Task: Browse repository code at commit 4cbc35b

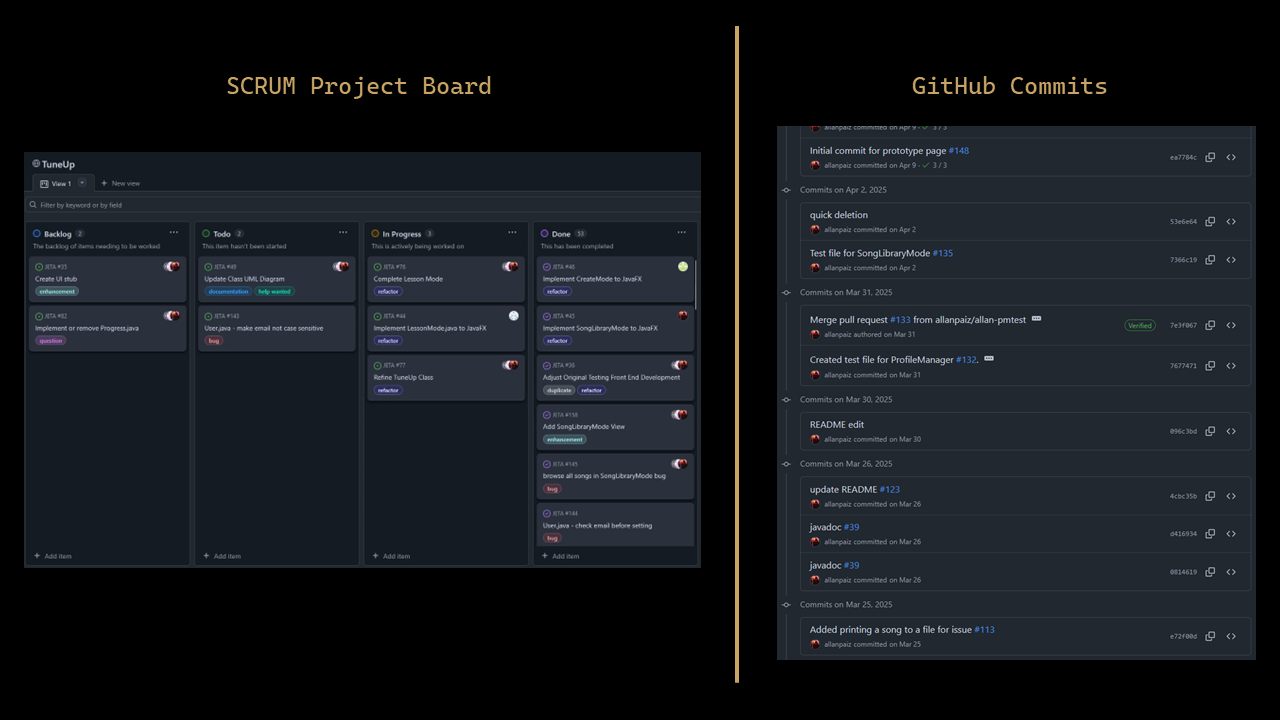Action: tap(1231, 496)
